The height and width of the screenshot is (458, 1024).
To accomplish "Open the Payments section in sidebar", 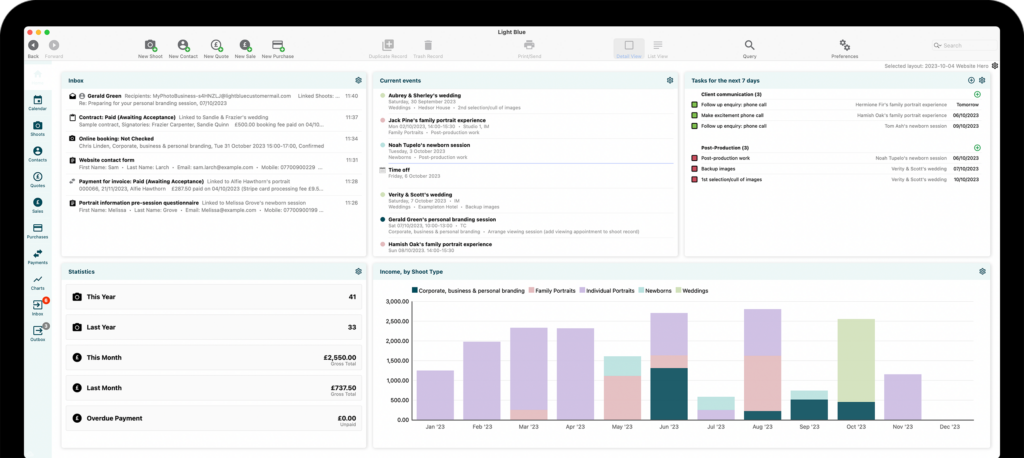I will tap(37, 255).
